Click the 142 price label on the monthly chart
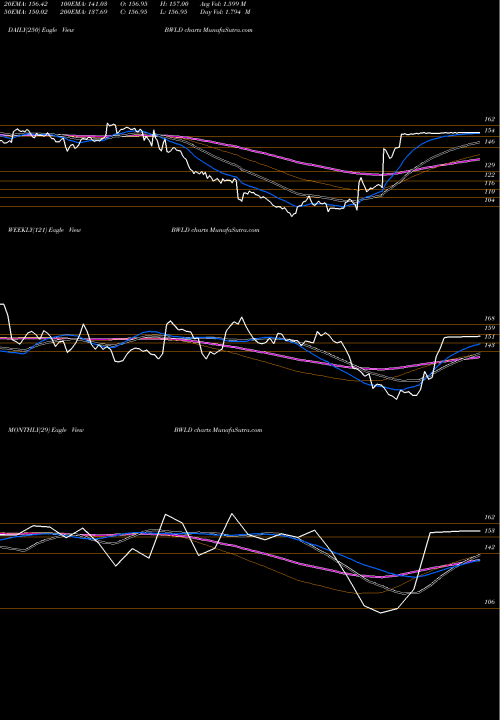 point(489,547)
